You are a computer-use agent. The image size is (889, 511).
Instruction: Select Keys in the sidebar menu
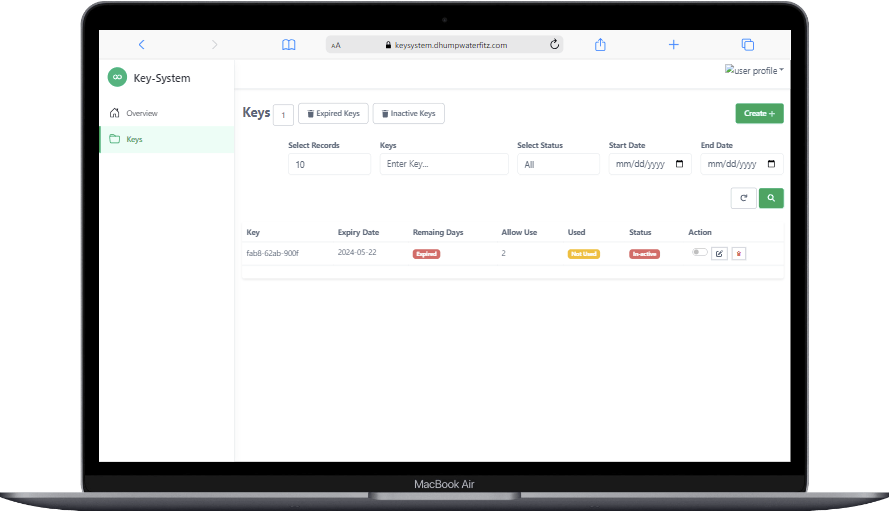[x=134, y=139]
